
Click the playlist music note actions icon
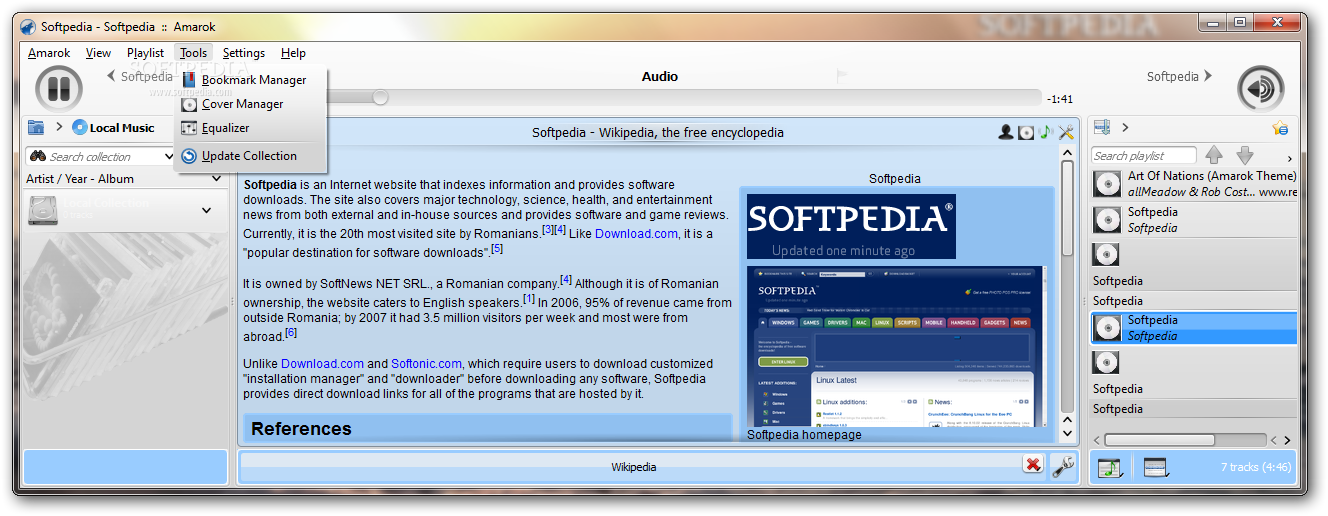(1109, 467)
